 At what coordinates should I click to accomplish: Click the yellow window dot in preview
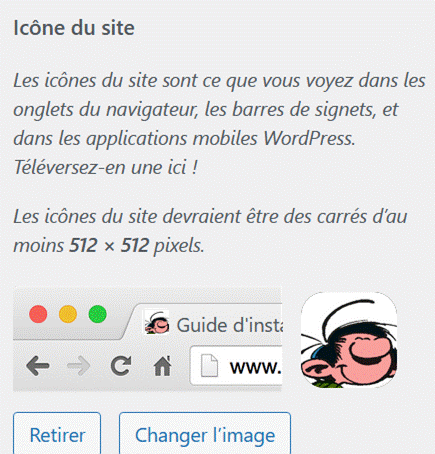pos(68,314)
